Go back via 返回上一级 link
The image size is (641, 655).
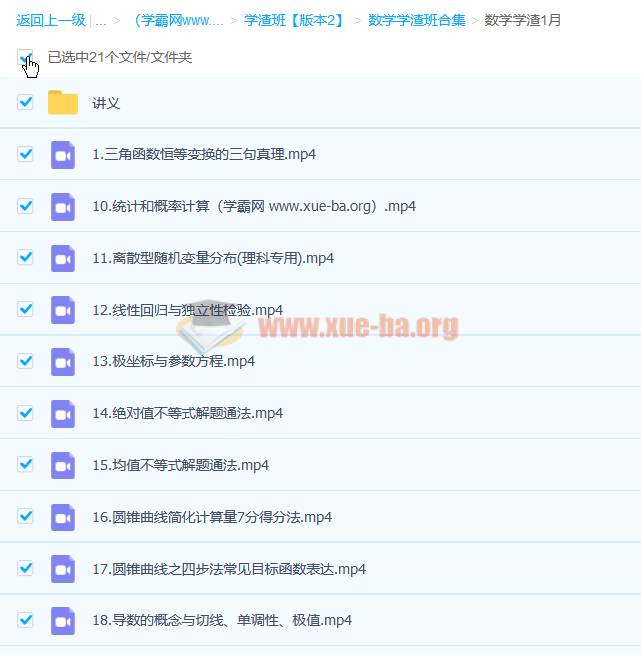tap(51, 20)
